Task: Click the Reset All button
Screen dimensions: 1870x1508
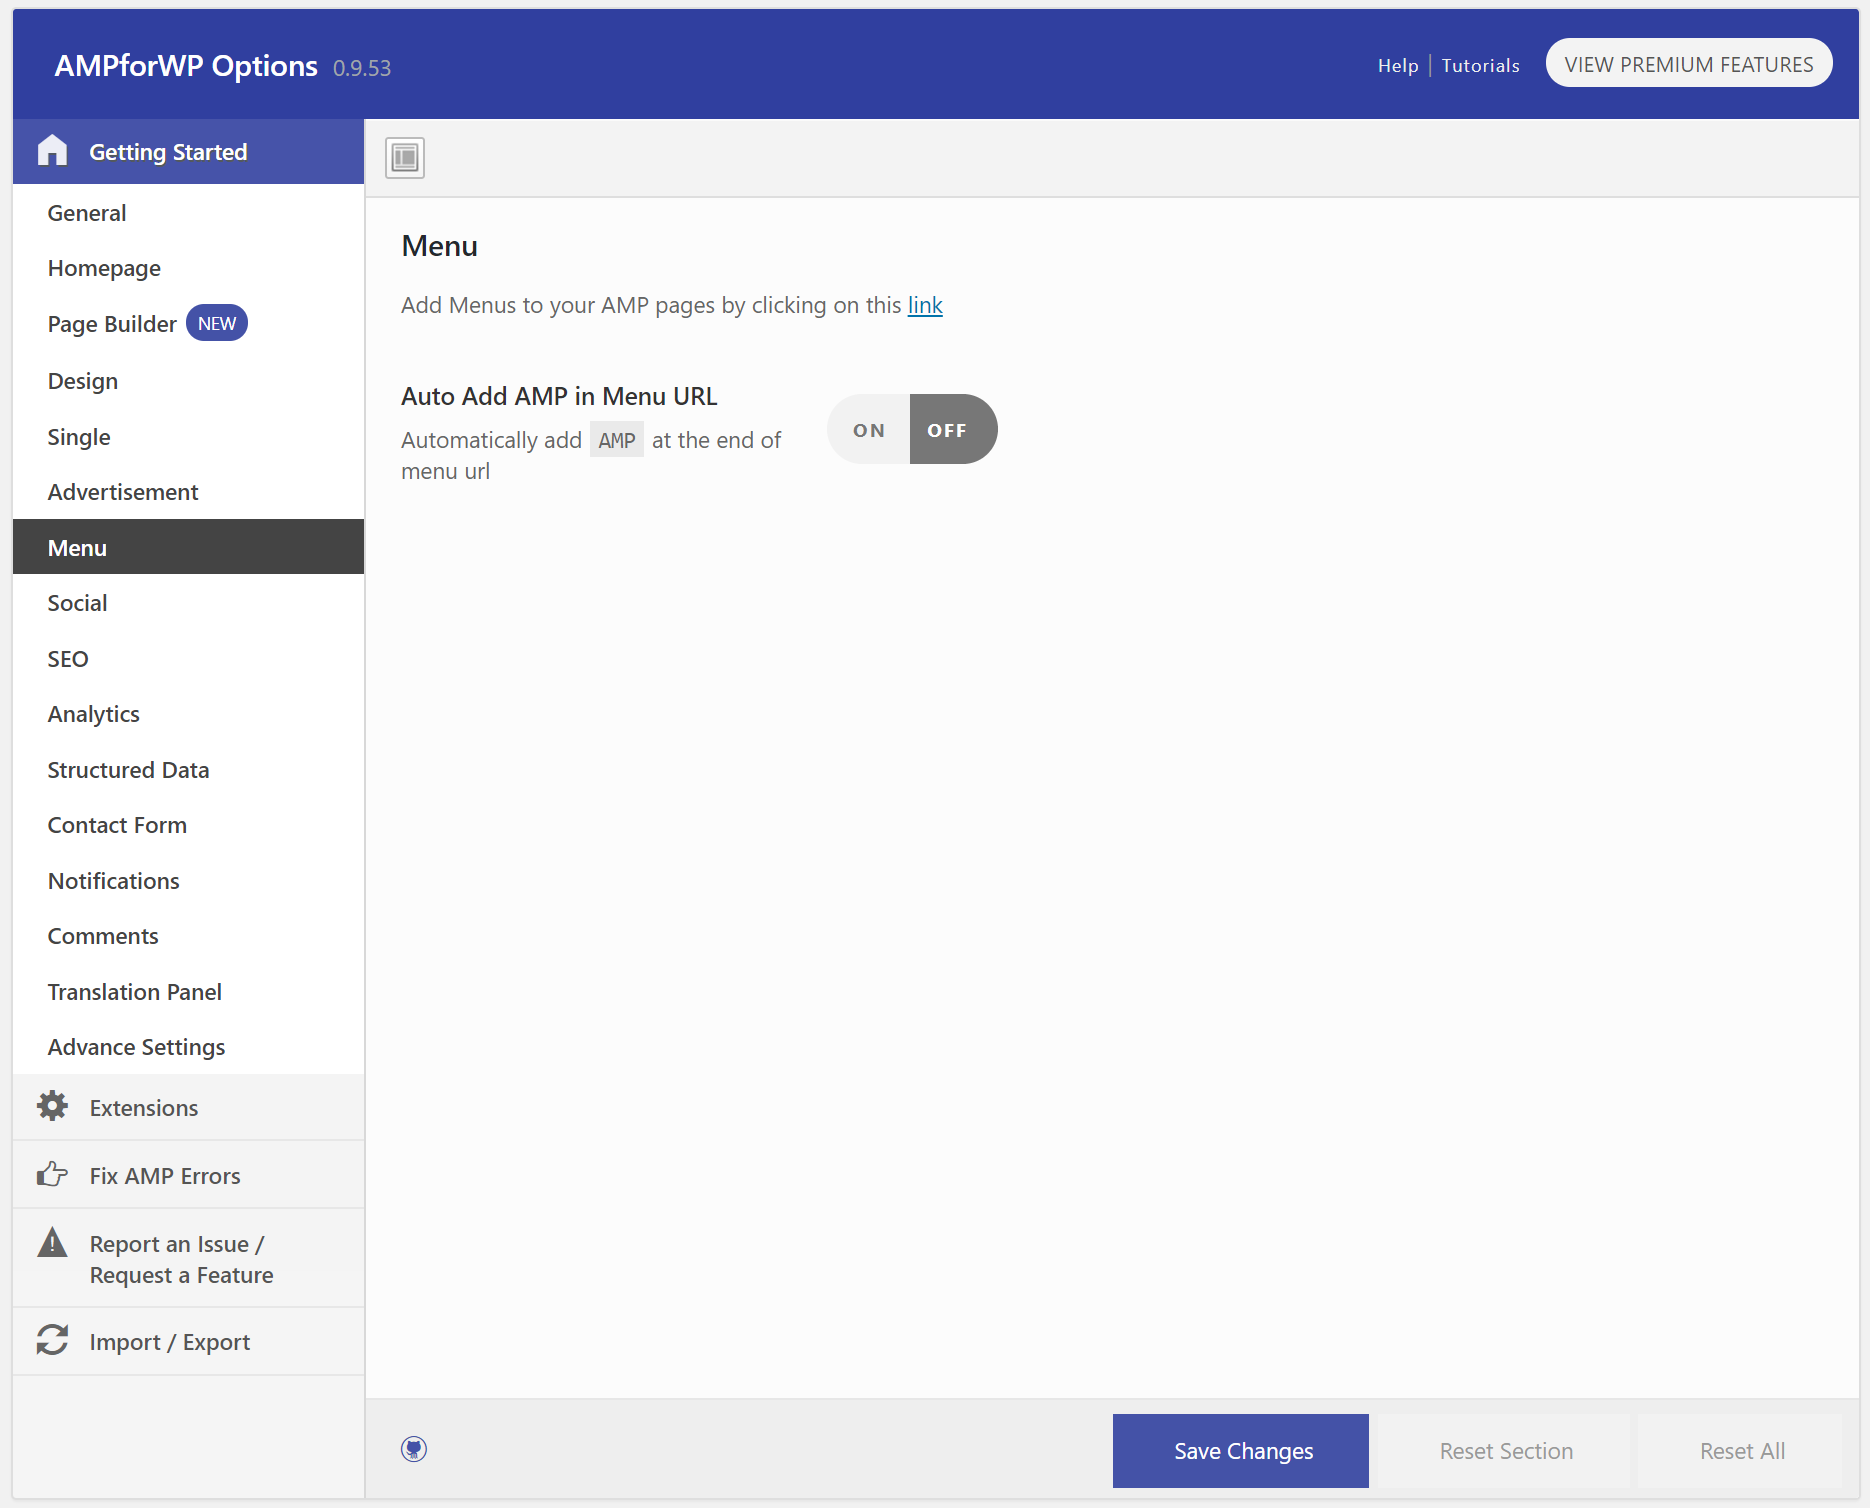Action: 1742,1450
